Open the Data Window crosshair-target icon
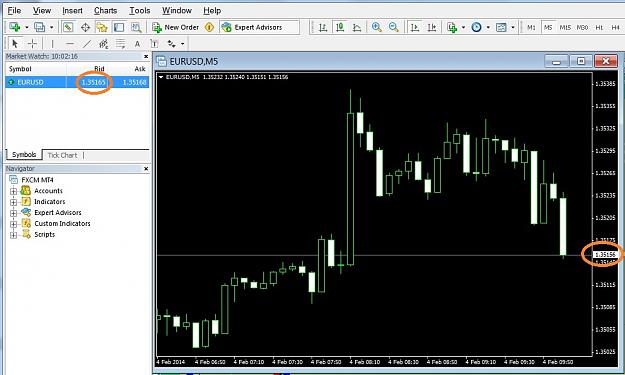The image size is (625, 375). [85, 27]
